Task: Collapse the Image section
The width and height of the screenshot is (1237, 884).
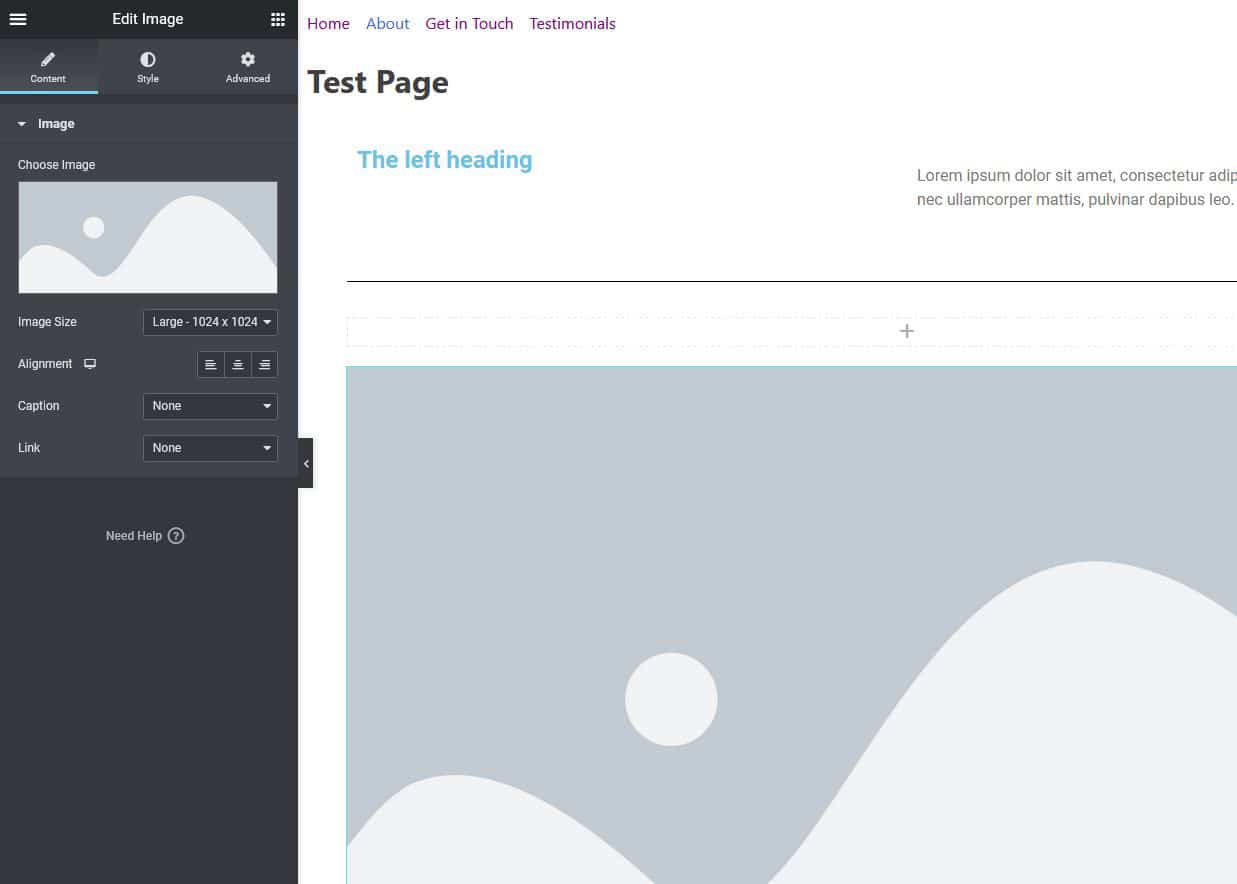Action: click(22, 124)
